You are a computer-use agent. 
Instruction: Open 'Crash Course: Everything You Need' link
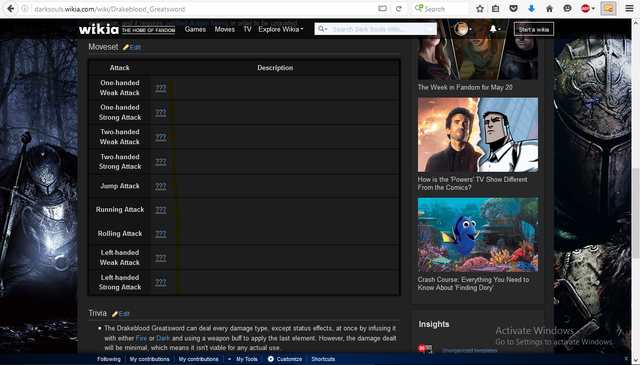[473, 284]
